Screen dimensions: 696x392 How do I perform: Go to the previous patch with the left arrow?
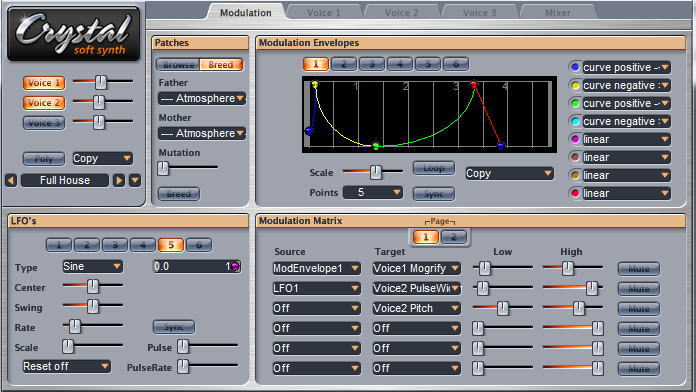coord(11,180)
